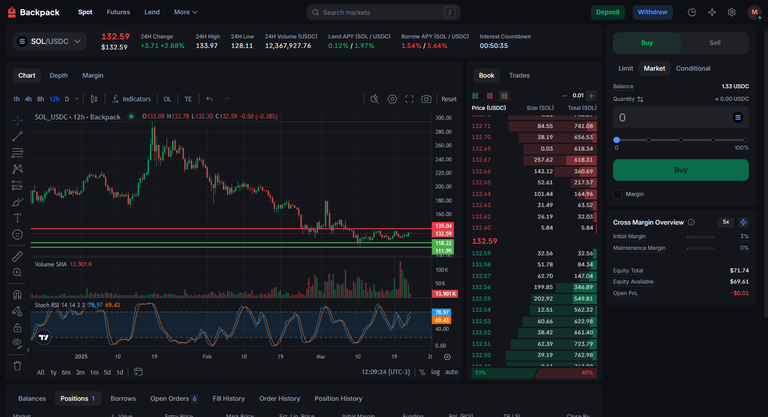This screenshot has height=417, width=768.
Task: Go to date calendar icon
Action: pos(138,372)
